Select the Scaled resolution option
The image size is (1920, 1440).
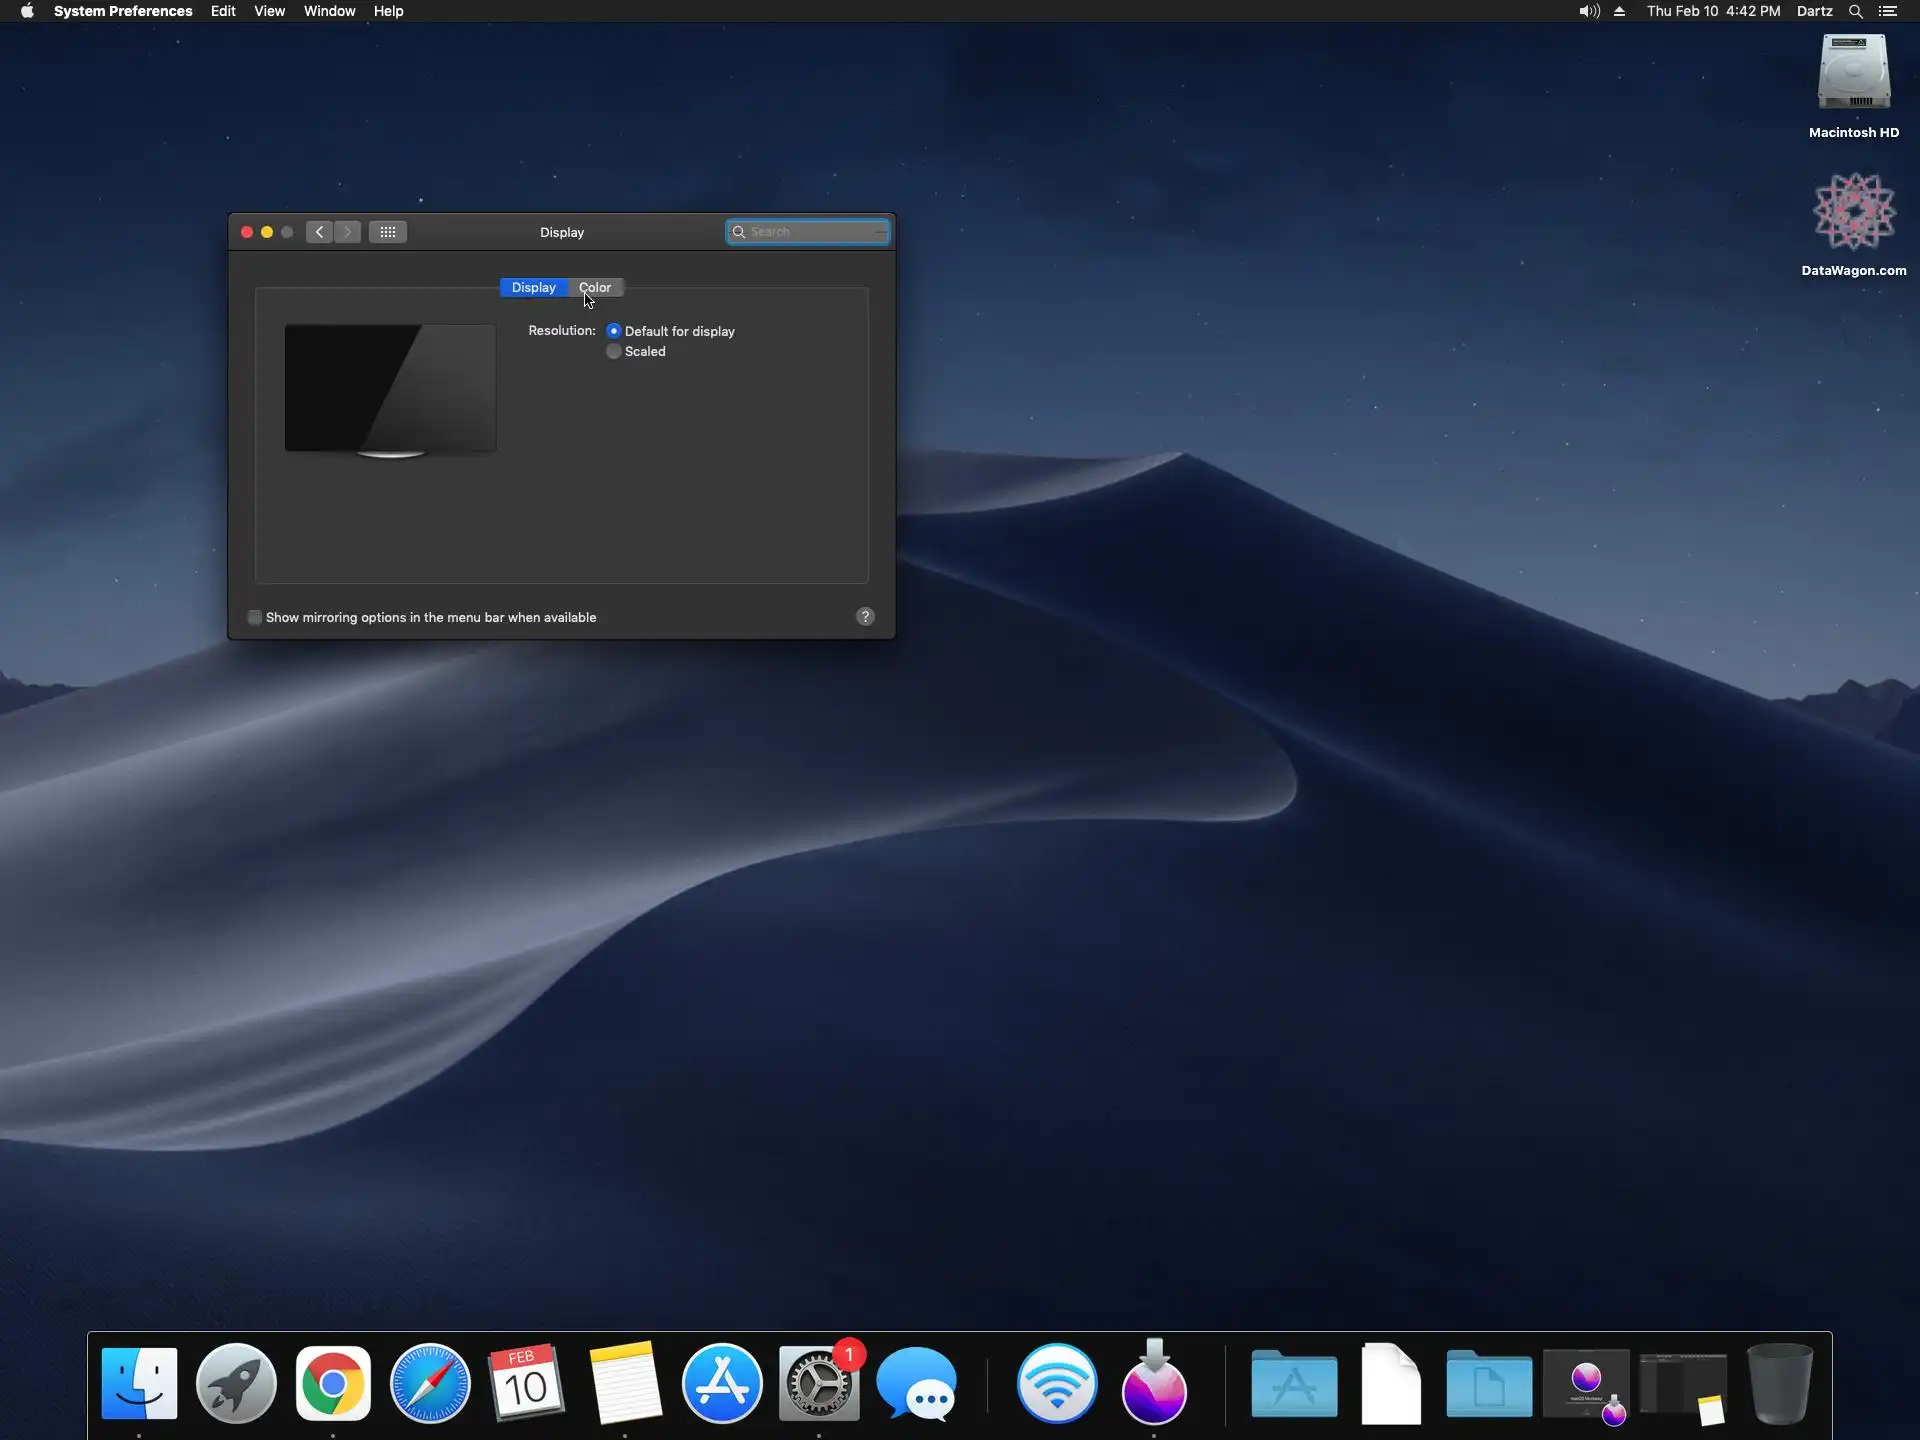pos(614,351)
